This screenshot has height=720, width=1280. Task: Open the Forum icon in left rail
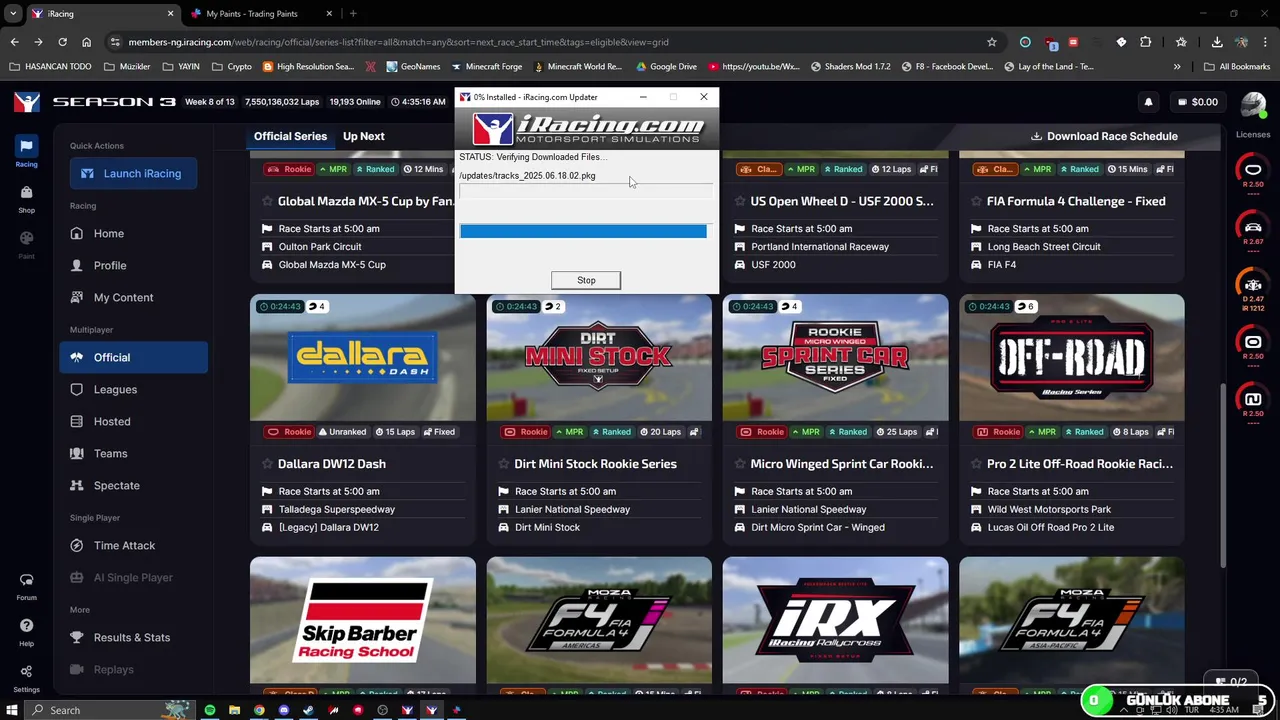26,586
